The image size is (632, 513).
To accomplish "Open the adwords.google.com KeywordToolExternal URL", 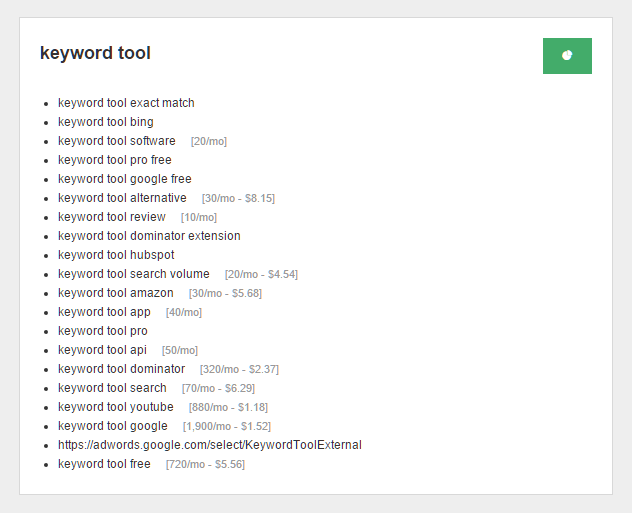I will pyautogui.click(x=210, y=445).
